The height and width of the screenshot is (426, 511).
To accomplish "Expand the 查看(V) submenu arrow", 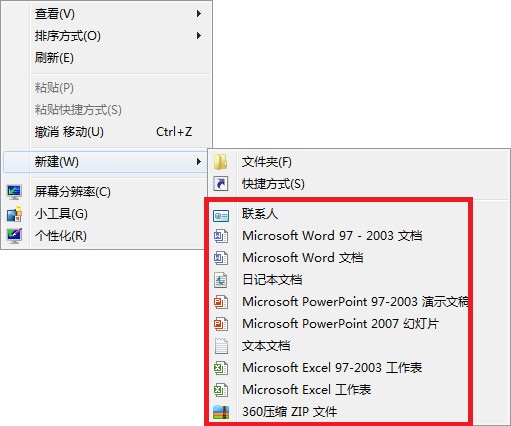I will pyautogui.click(x=199, y=14).
